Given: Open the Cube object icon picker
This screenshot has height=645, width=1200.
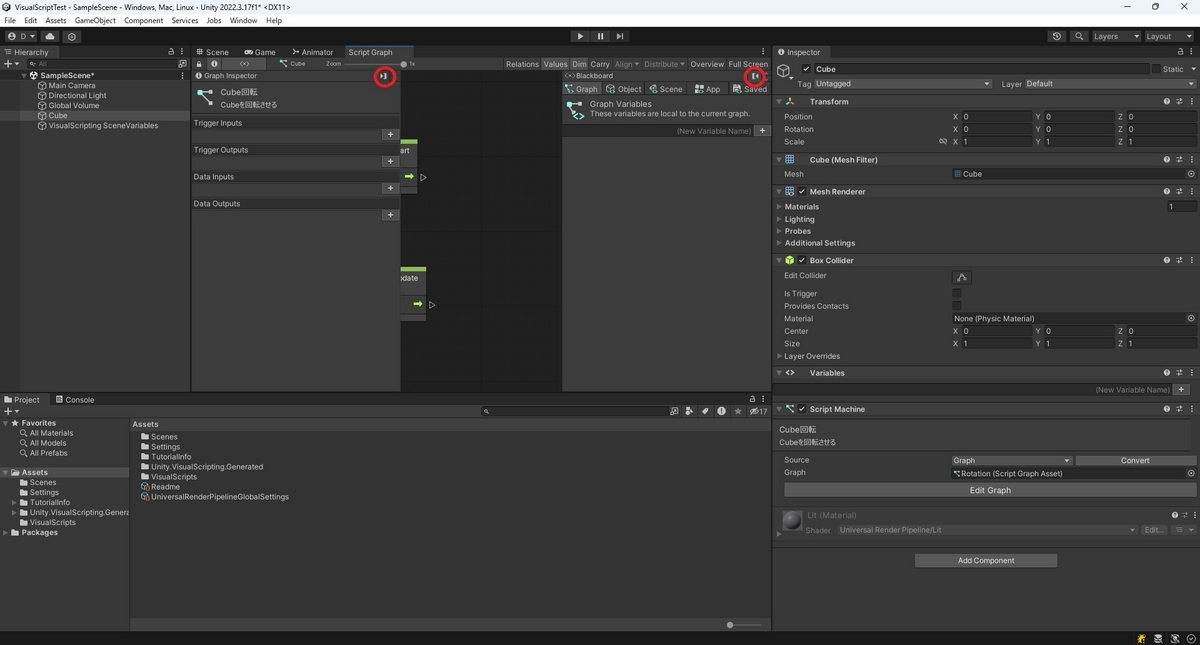Looking at the screenshot, I should pos(786,72).
